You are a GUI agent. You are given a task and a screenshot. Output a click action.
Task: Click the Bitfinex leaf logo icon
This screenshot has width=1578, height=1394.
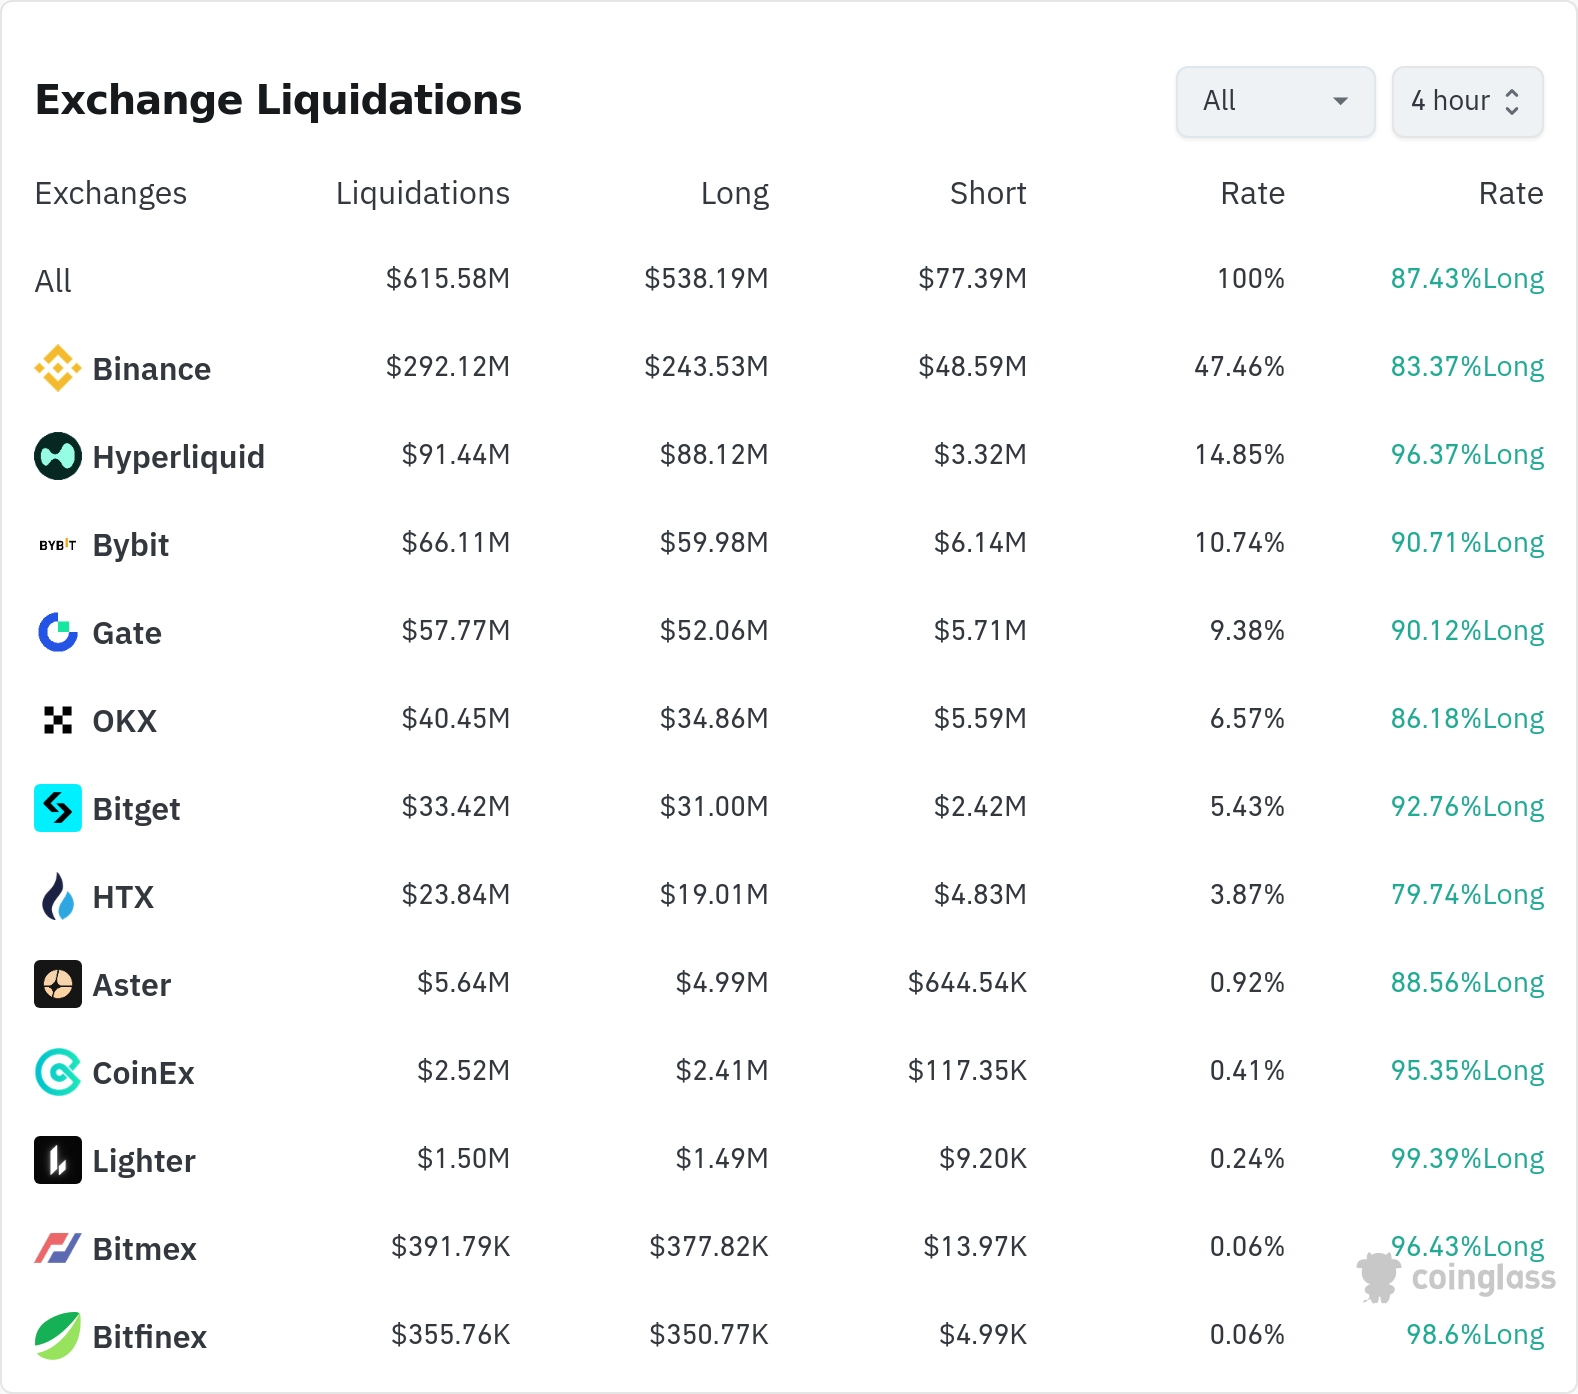pos(58,1336)
